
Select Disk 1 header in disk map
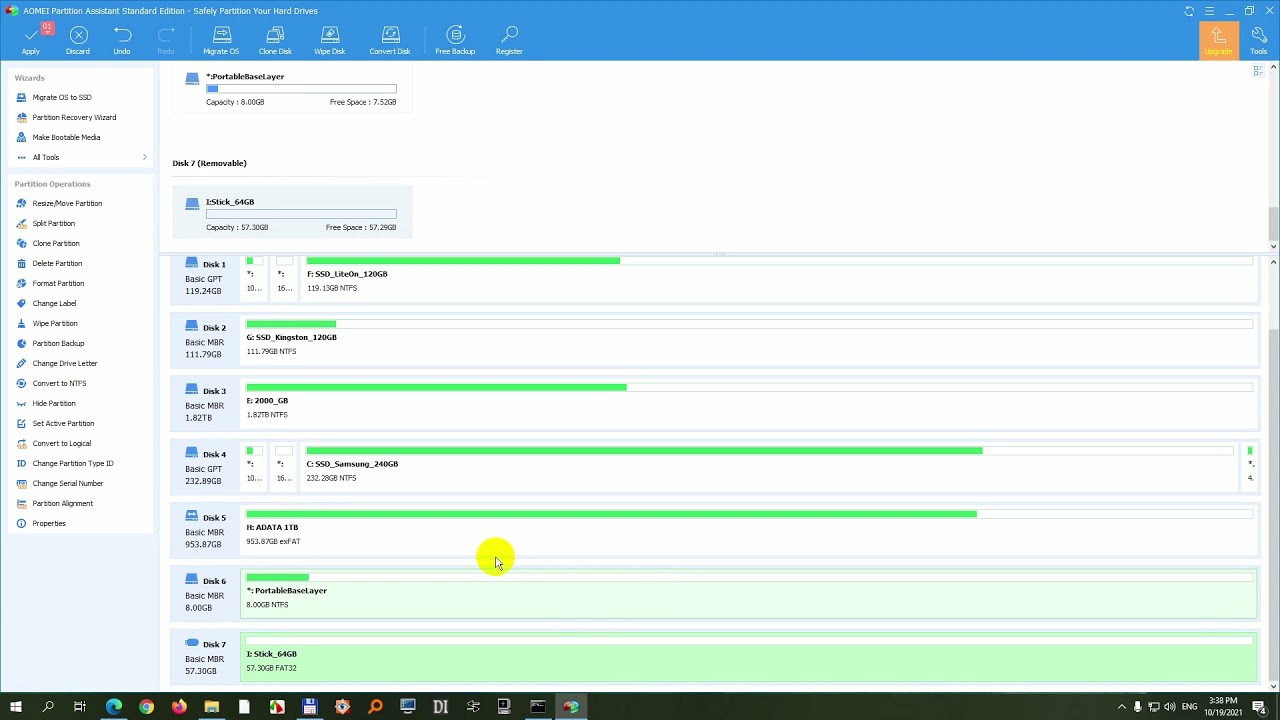205,277
